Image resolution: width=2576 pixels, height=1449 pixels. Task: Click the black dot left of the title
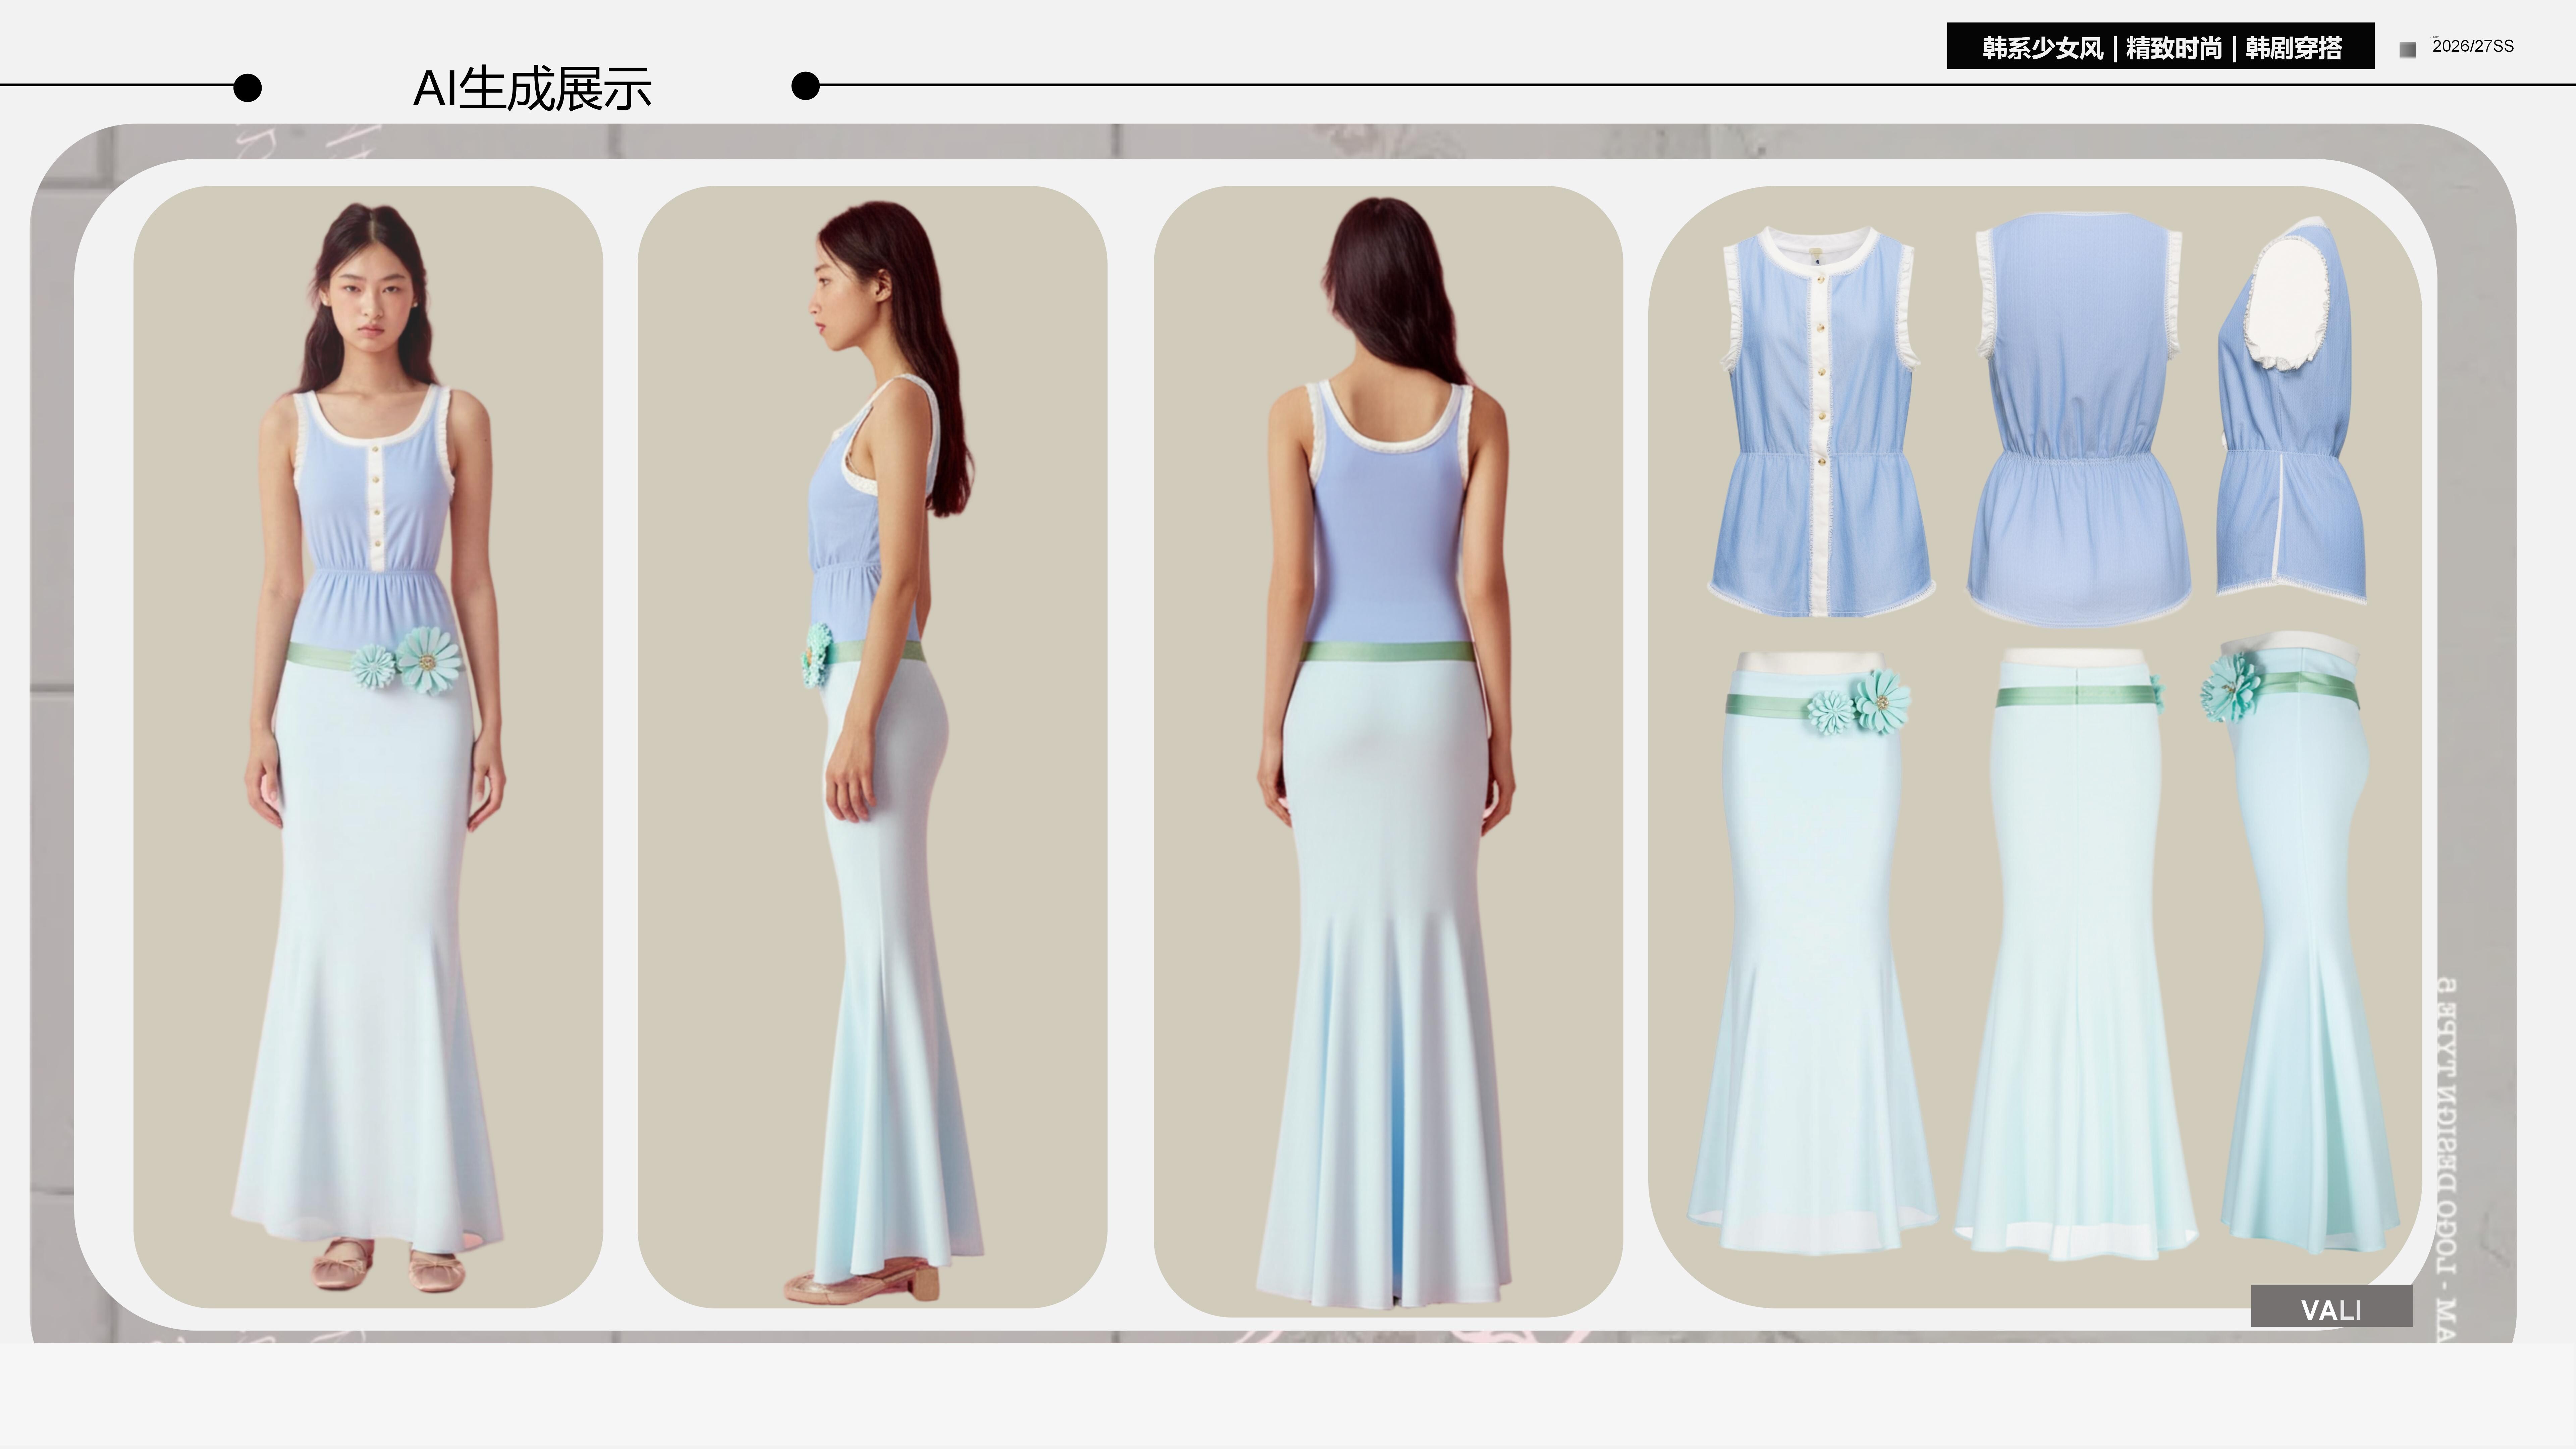tap(247, 88)
